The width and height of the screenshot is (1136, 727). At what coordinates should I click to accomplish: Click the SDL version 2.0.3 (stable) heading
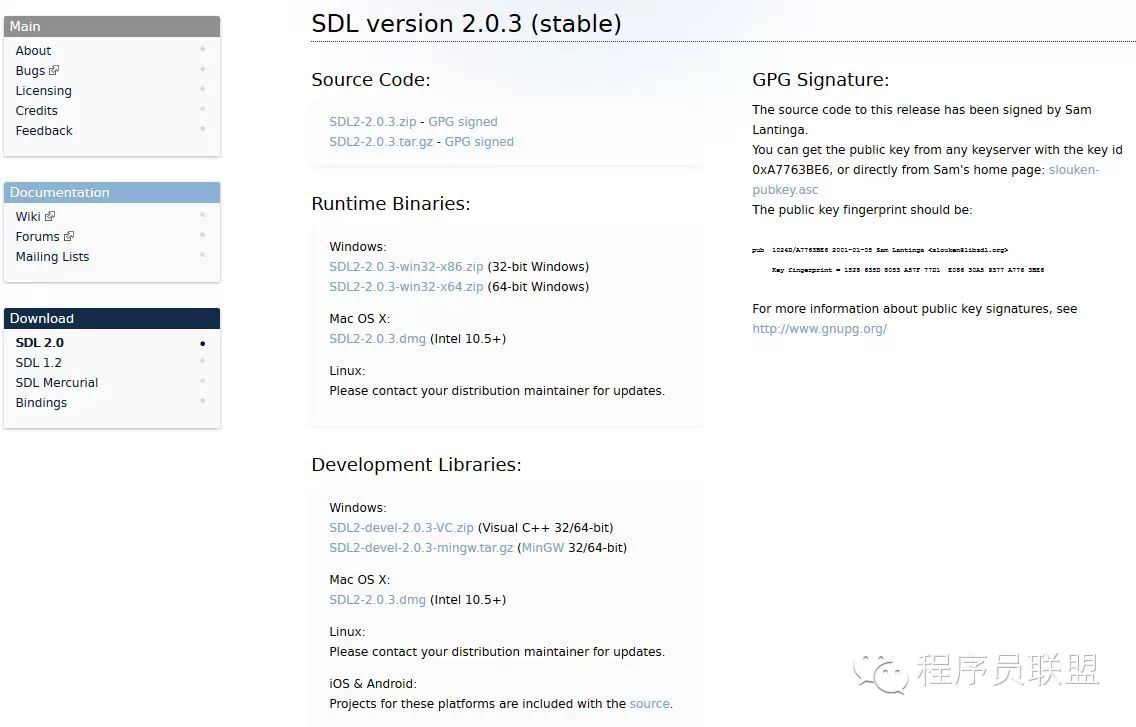[467, 24]
